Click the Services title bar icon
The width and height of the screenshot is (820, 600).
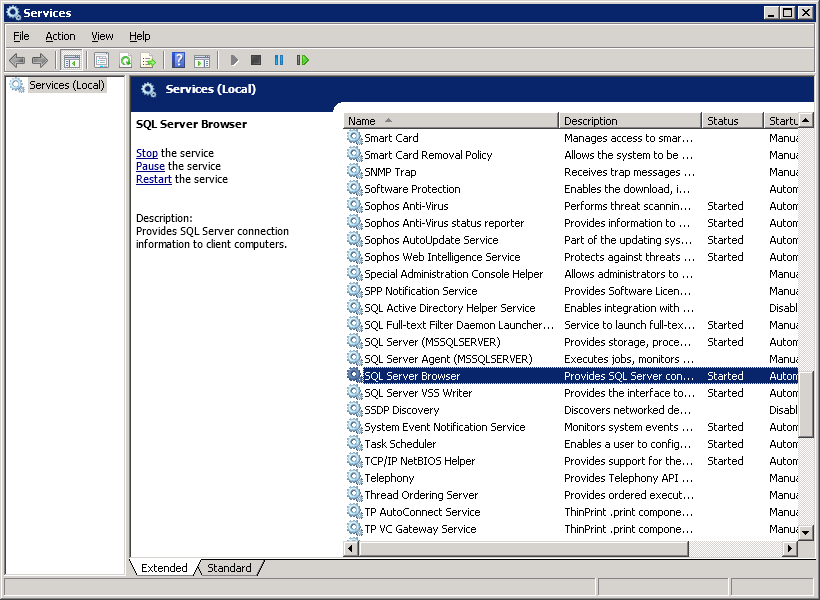click(14, 13)
